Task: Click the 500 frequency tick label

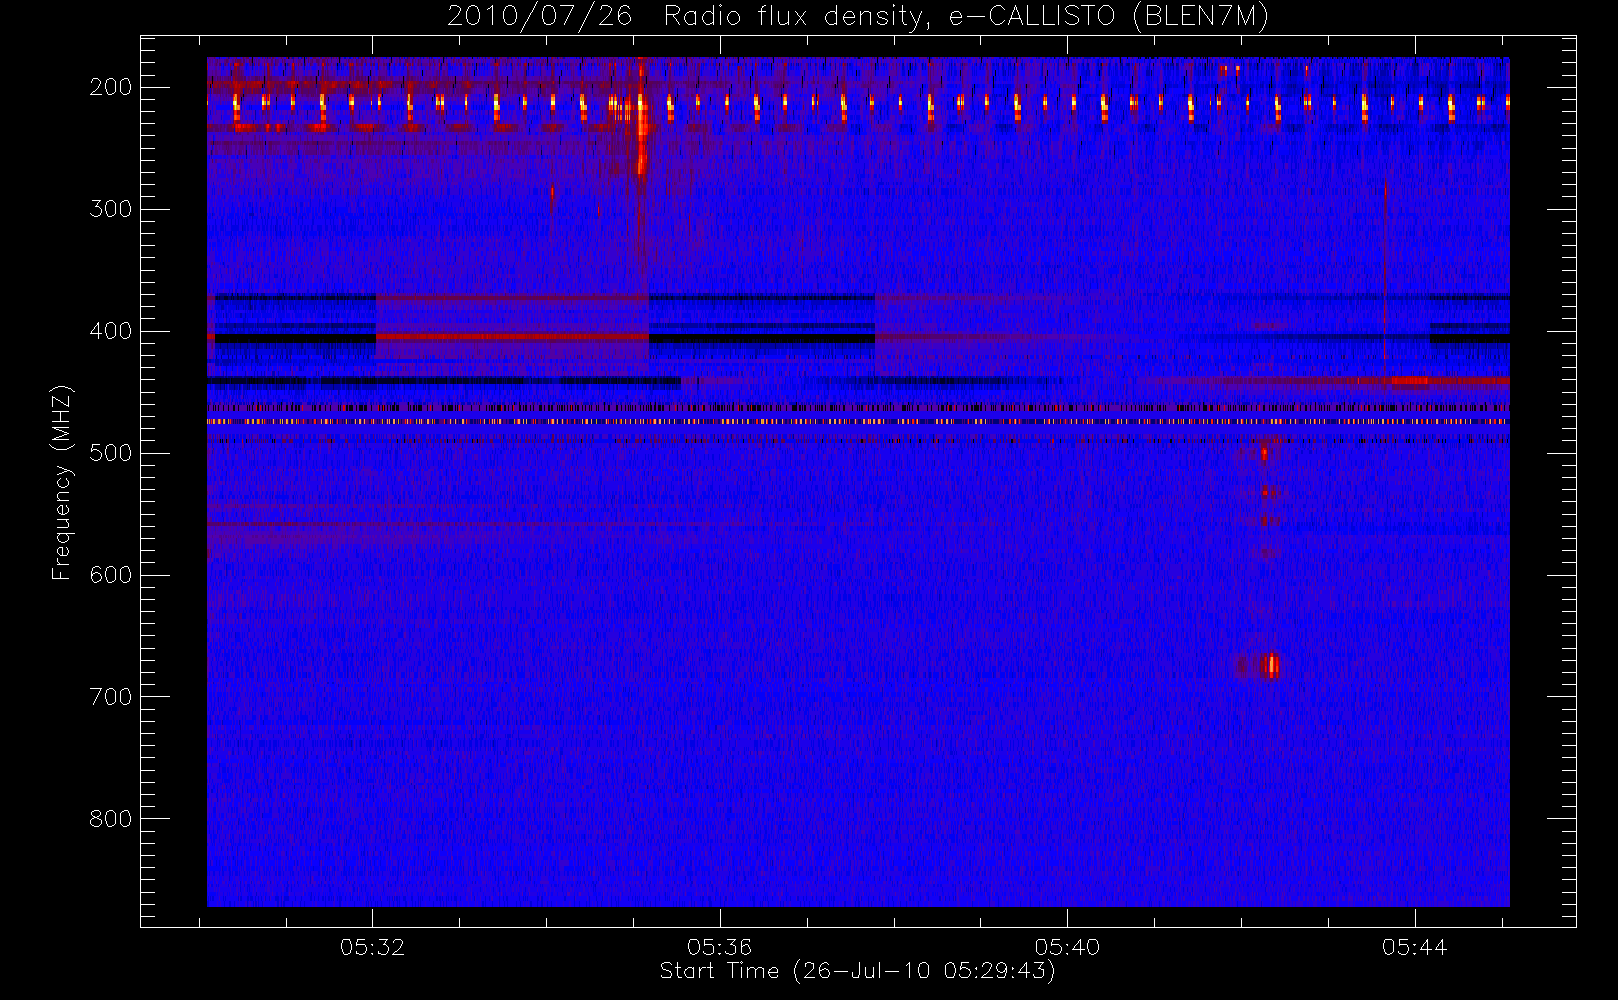Action: coord(110,453)
